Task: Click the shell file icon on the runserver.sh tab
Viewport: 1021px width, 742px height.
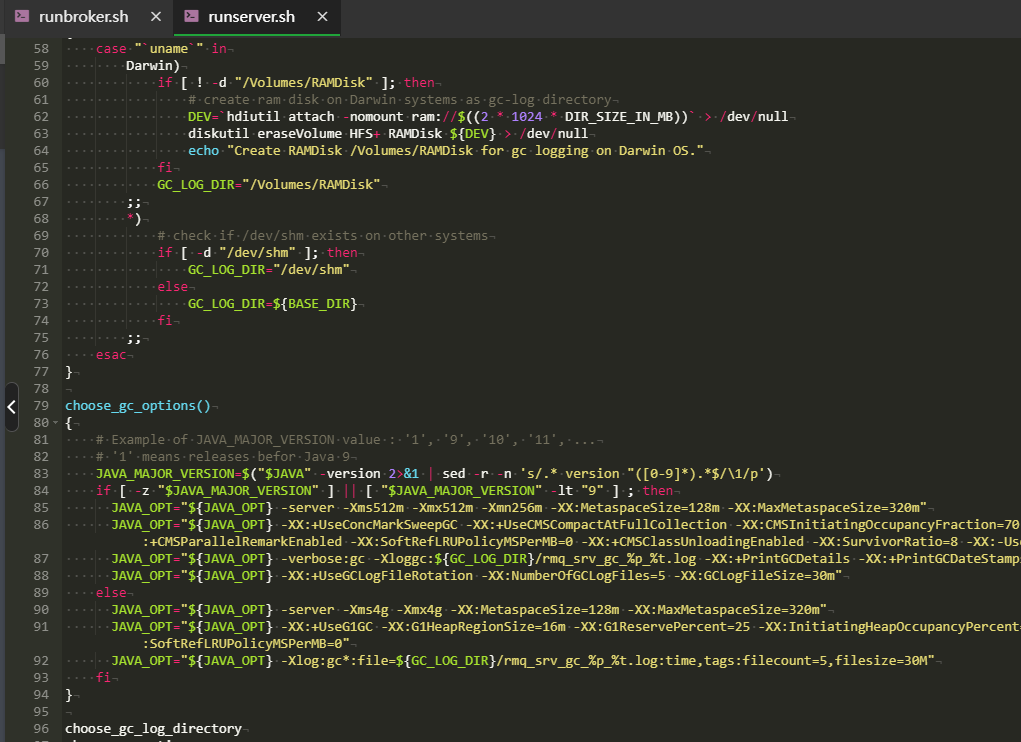Action: (191, 16)
